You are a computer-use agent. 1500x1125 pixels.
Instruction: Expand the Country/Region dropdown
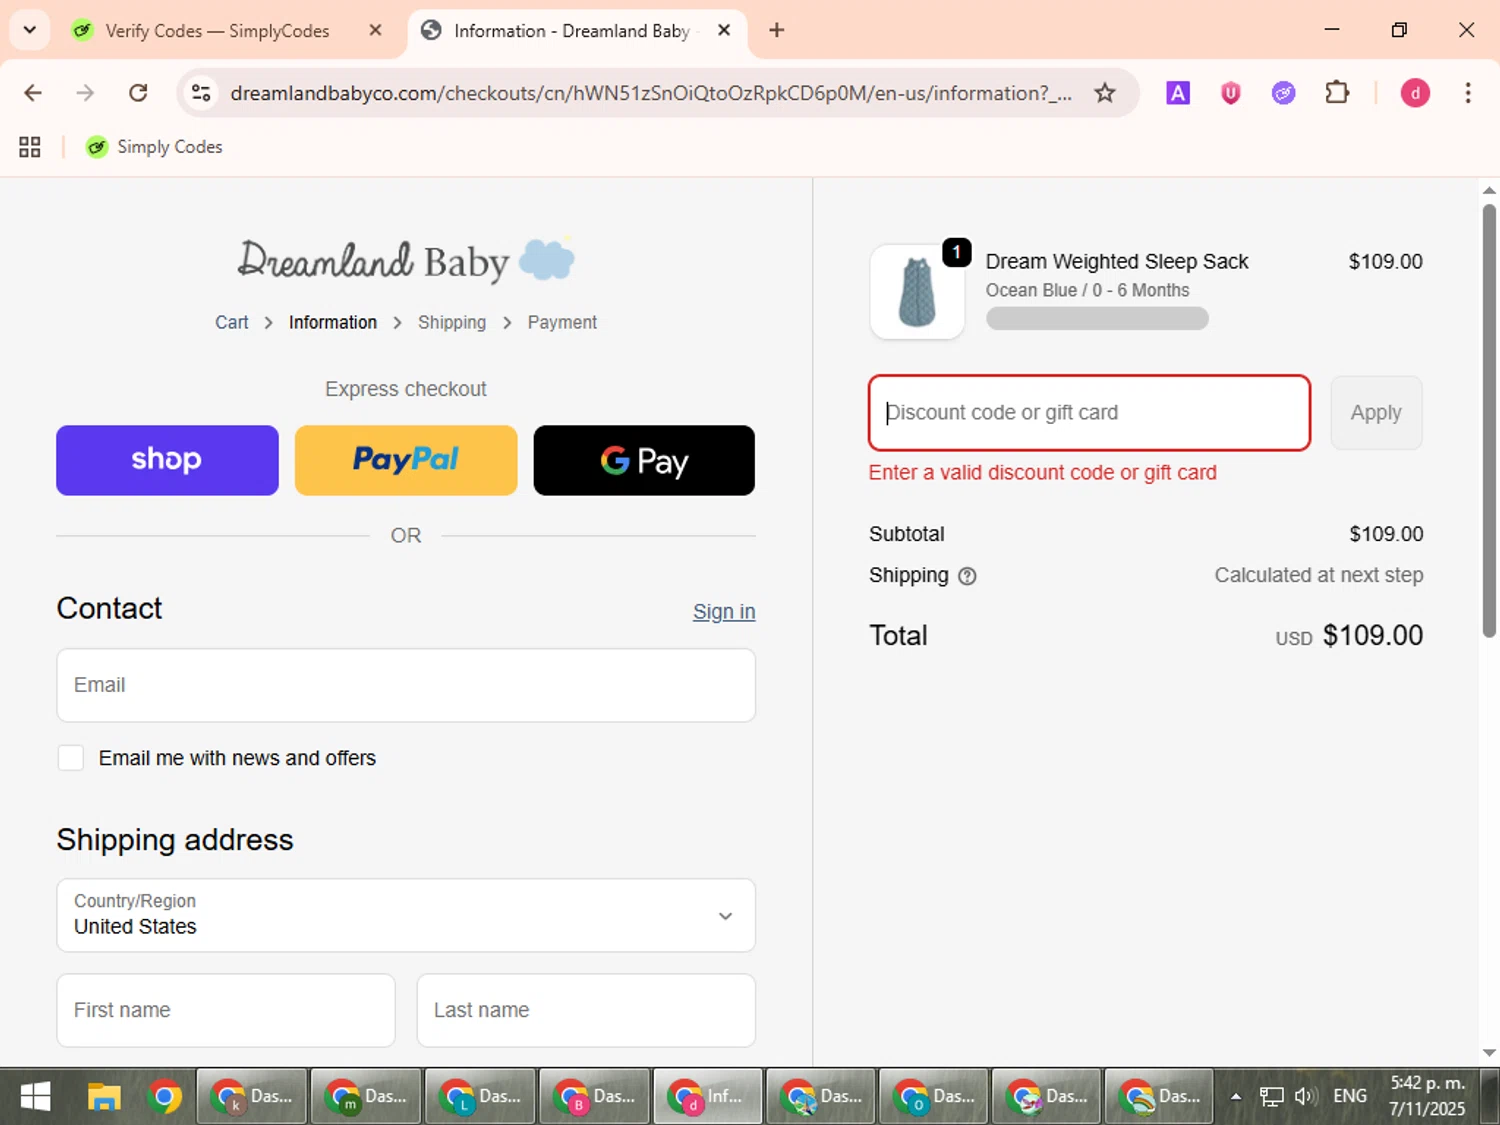[406, 915]
